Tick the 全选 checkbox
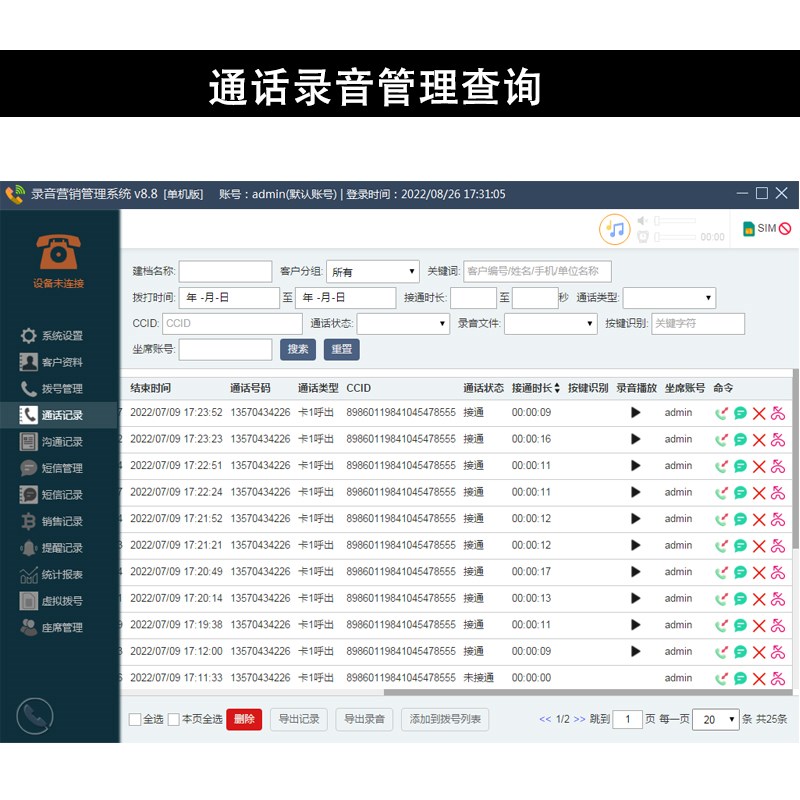This screenshot has height=800, width=800. (135, 719)
